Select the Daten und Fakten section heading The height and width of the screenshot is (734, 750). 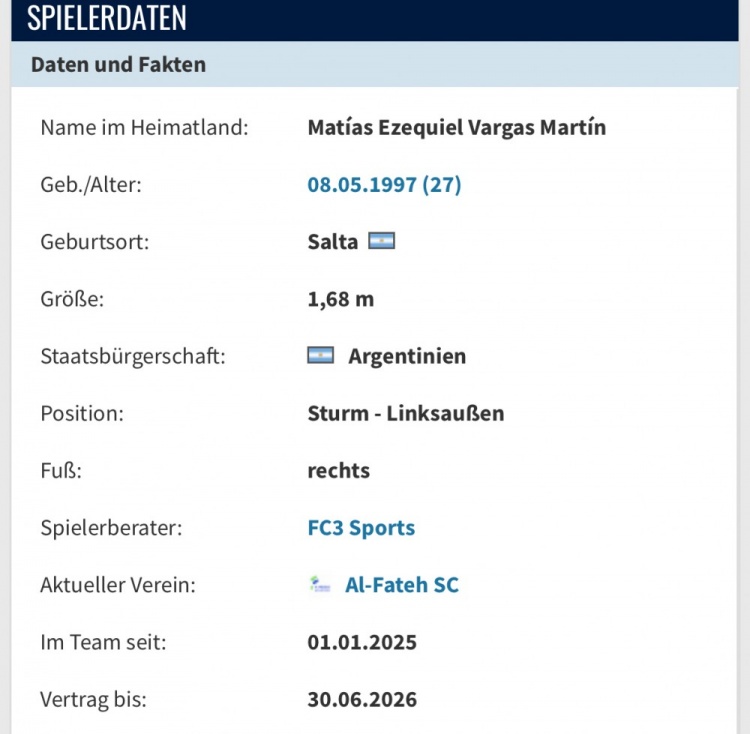[x=118, y=65]
